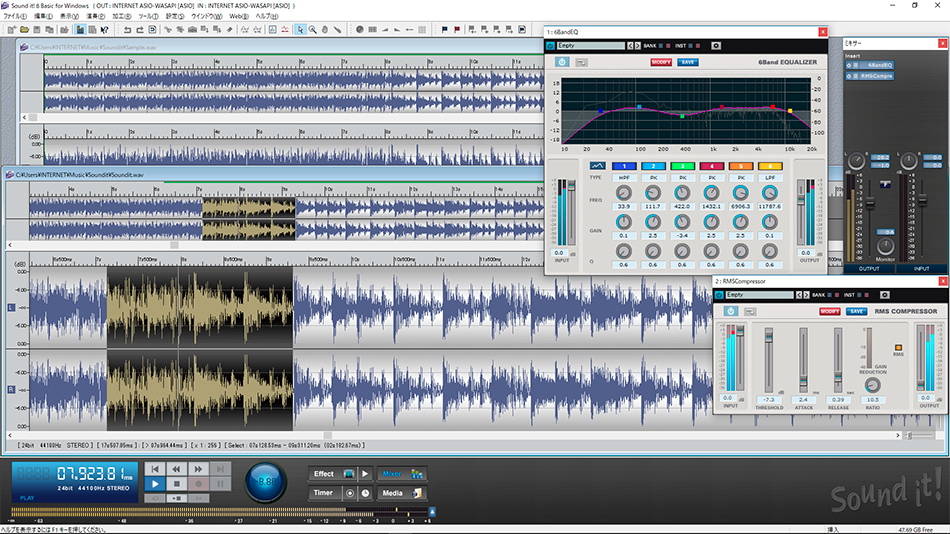The image size is (950, 534).
Task: Select the pencil draw tool
Action: click(337, 29)
